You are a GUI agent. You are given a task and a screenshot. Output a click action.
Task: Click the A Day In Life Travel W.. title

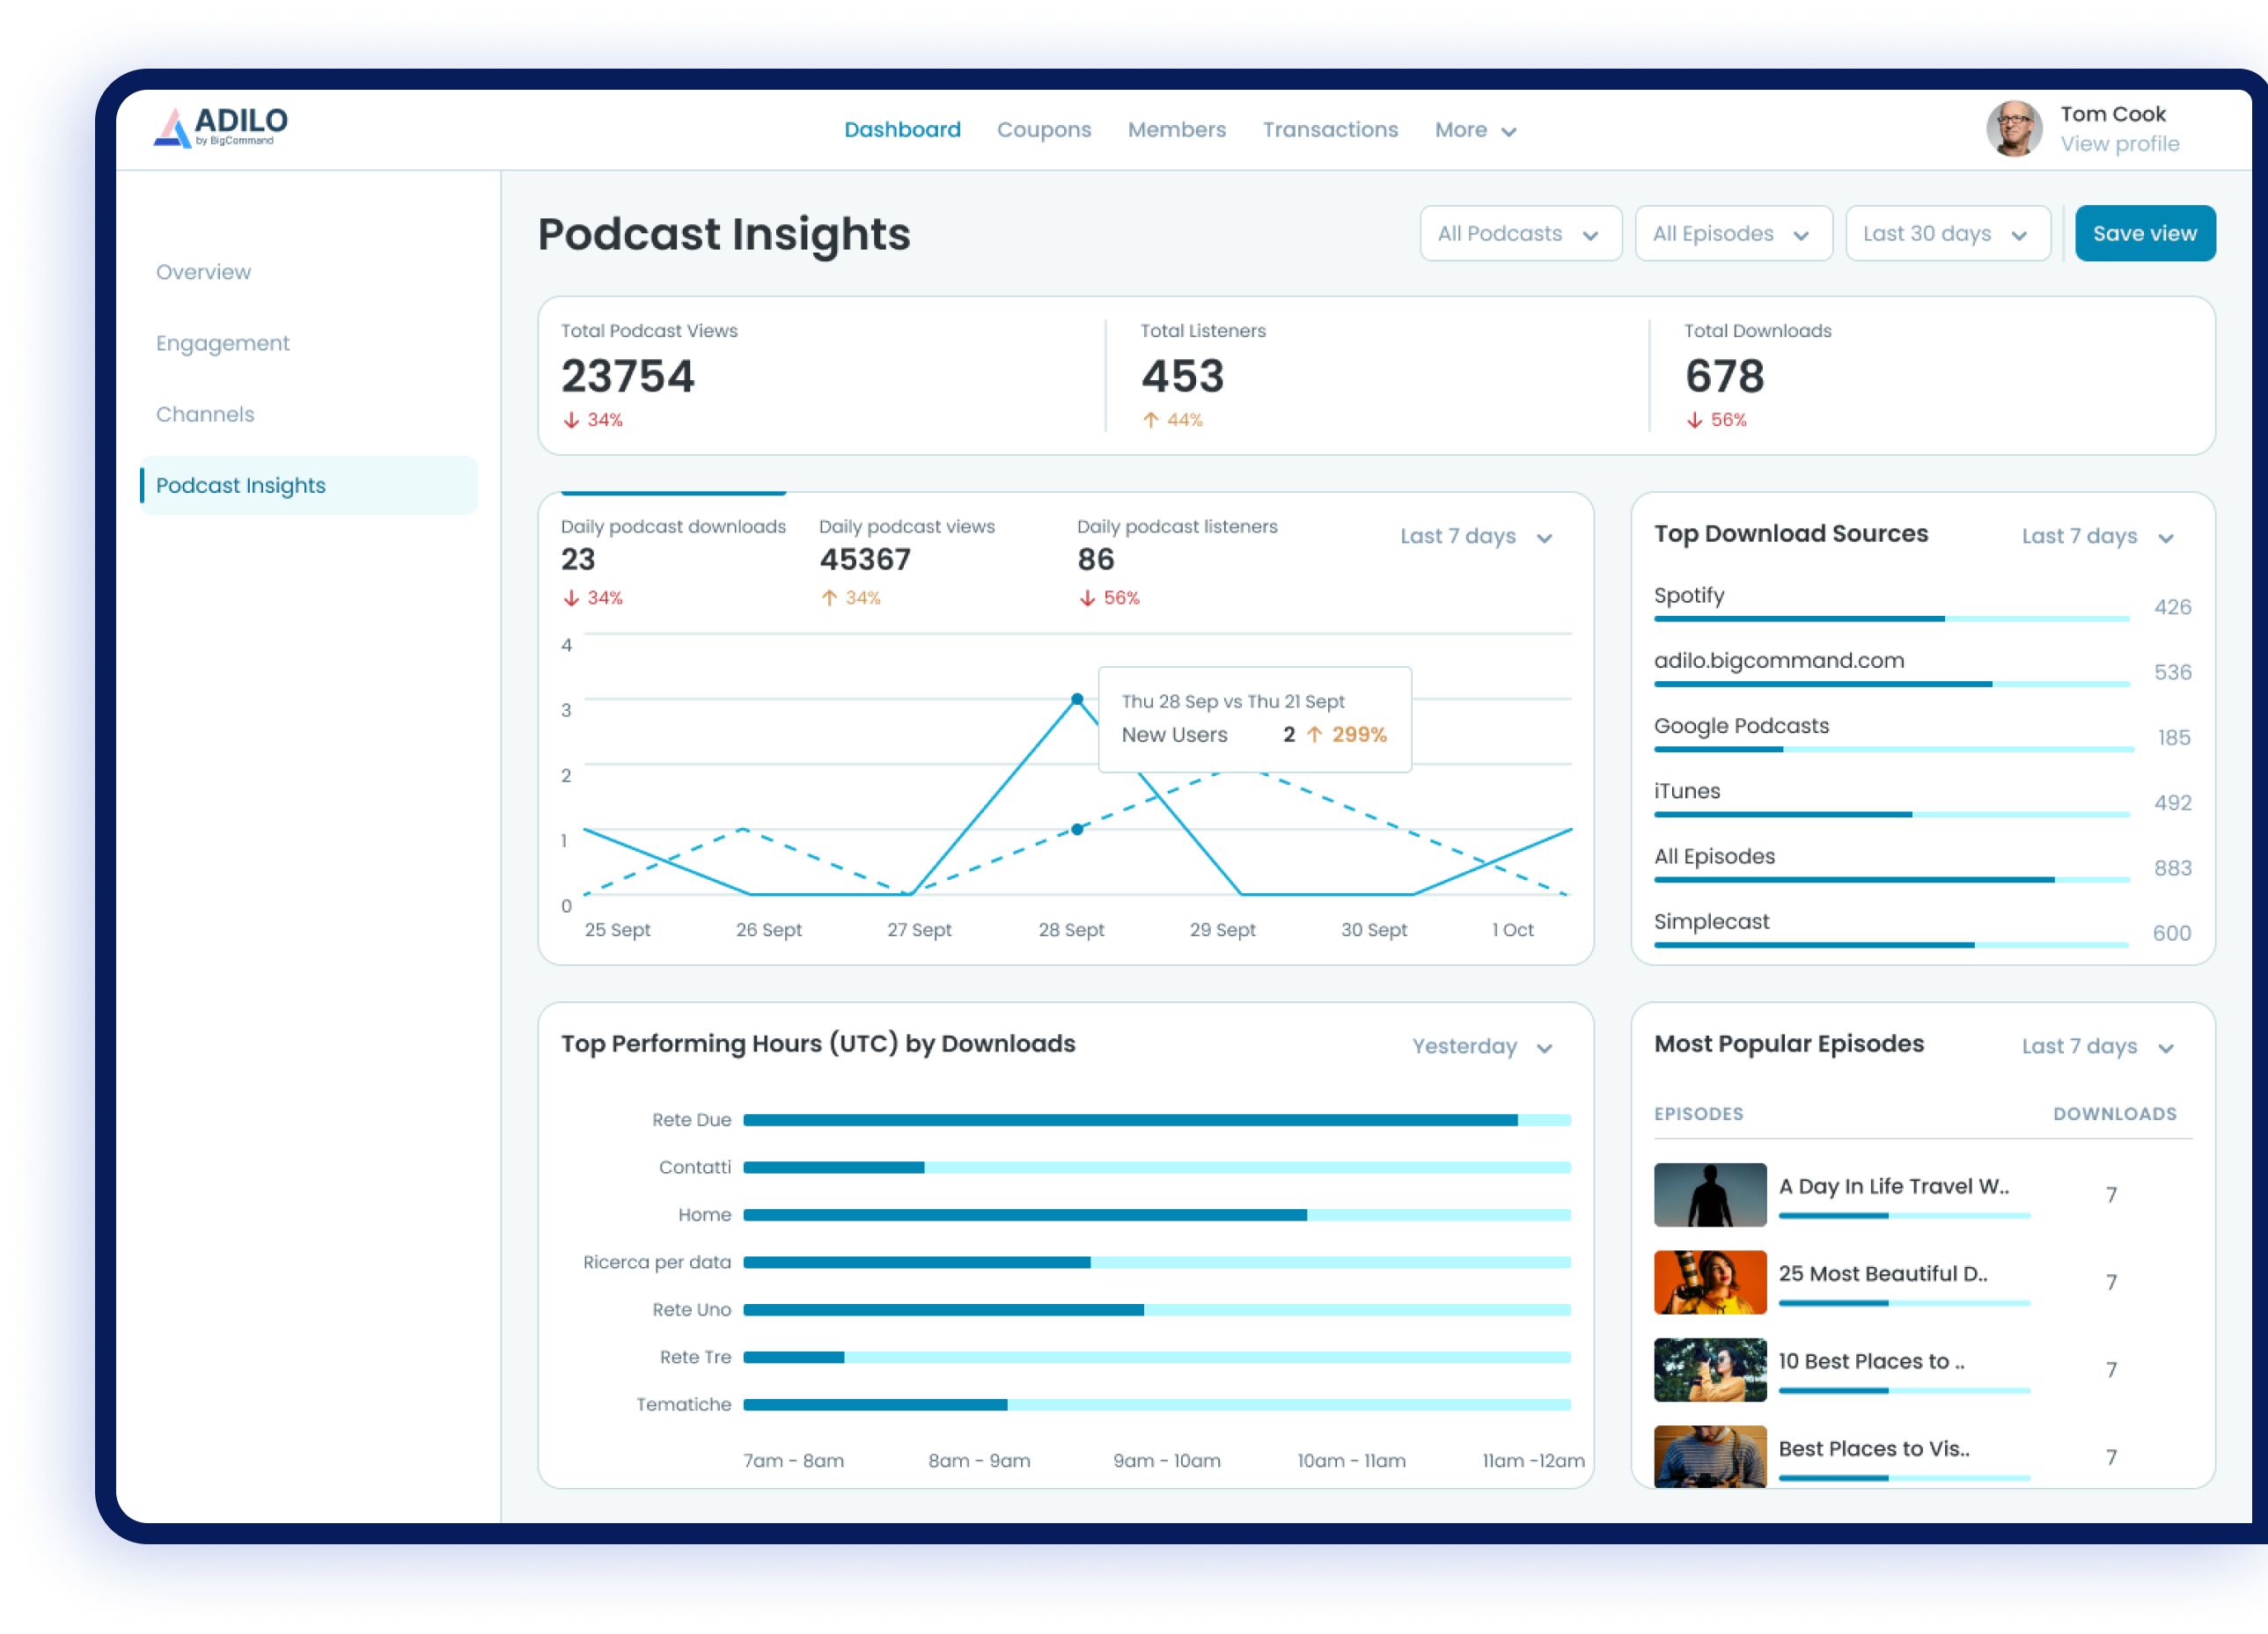(1894, 1186)
